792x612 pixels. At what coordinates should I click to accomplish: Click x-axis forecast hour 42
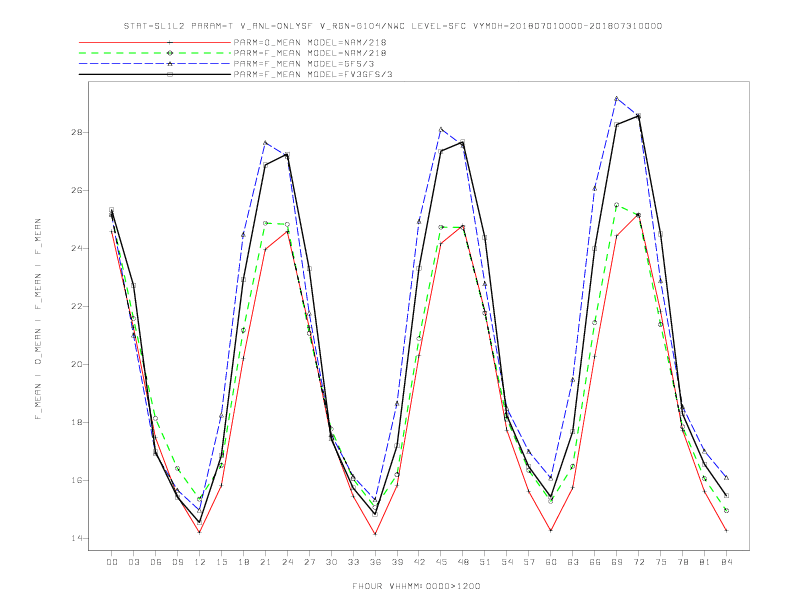pos(419,562)
